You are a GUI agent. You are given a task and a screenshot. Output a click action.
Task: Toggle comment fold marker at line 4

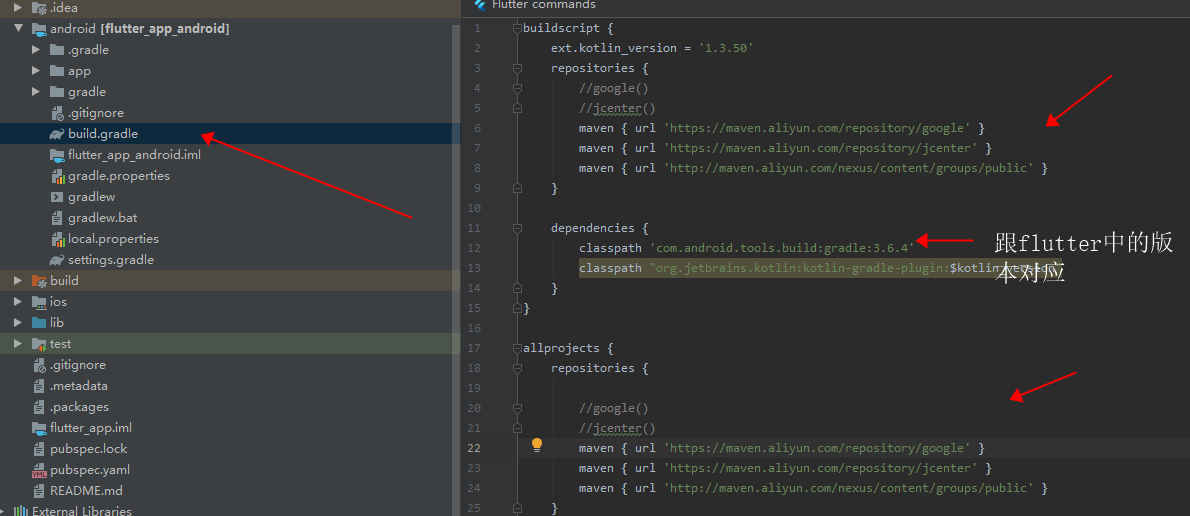click(518, 88)
